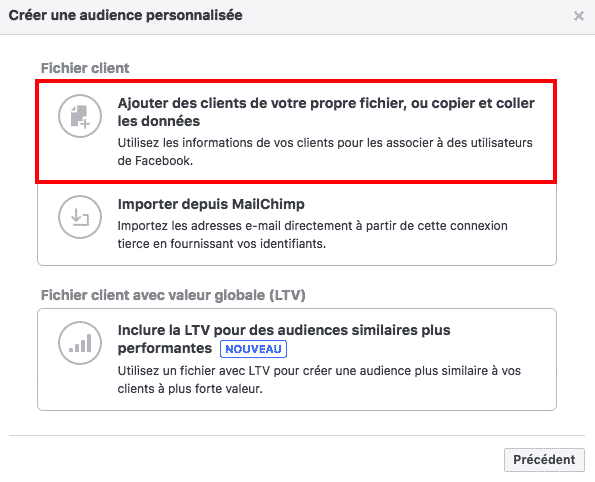The image size is (595, 482).
Task: Click the text les données in first option
Action: (159, 121)
